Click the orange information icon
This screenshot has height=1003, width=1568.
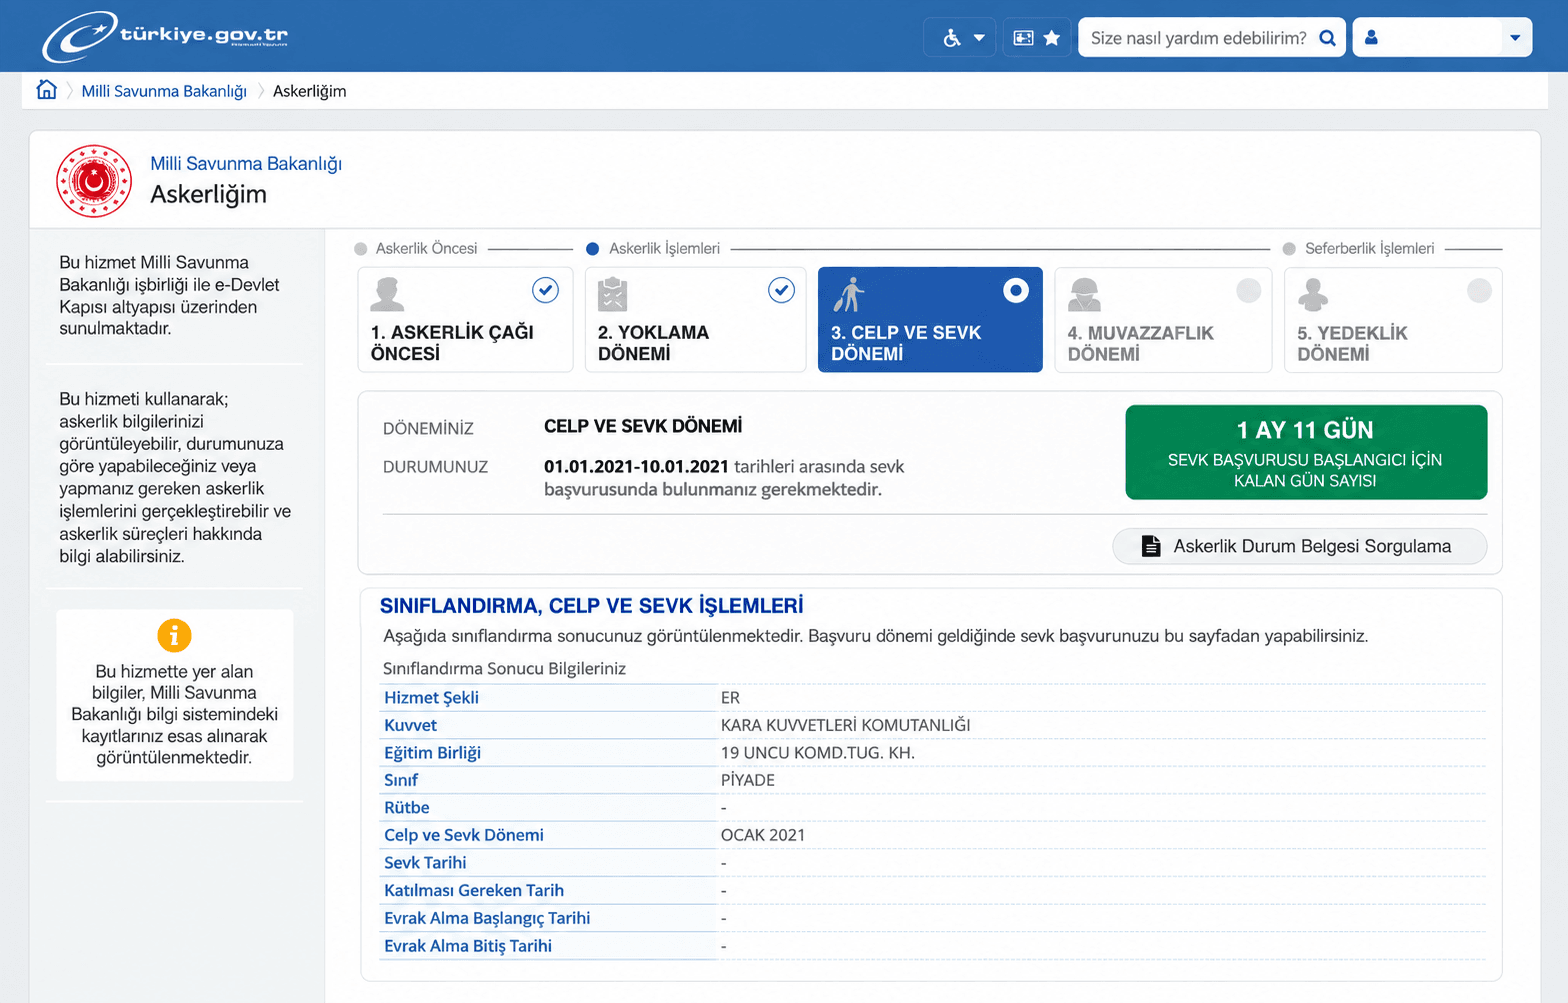pos(174,635)
